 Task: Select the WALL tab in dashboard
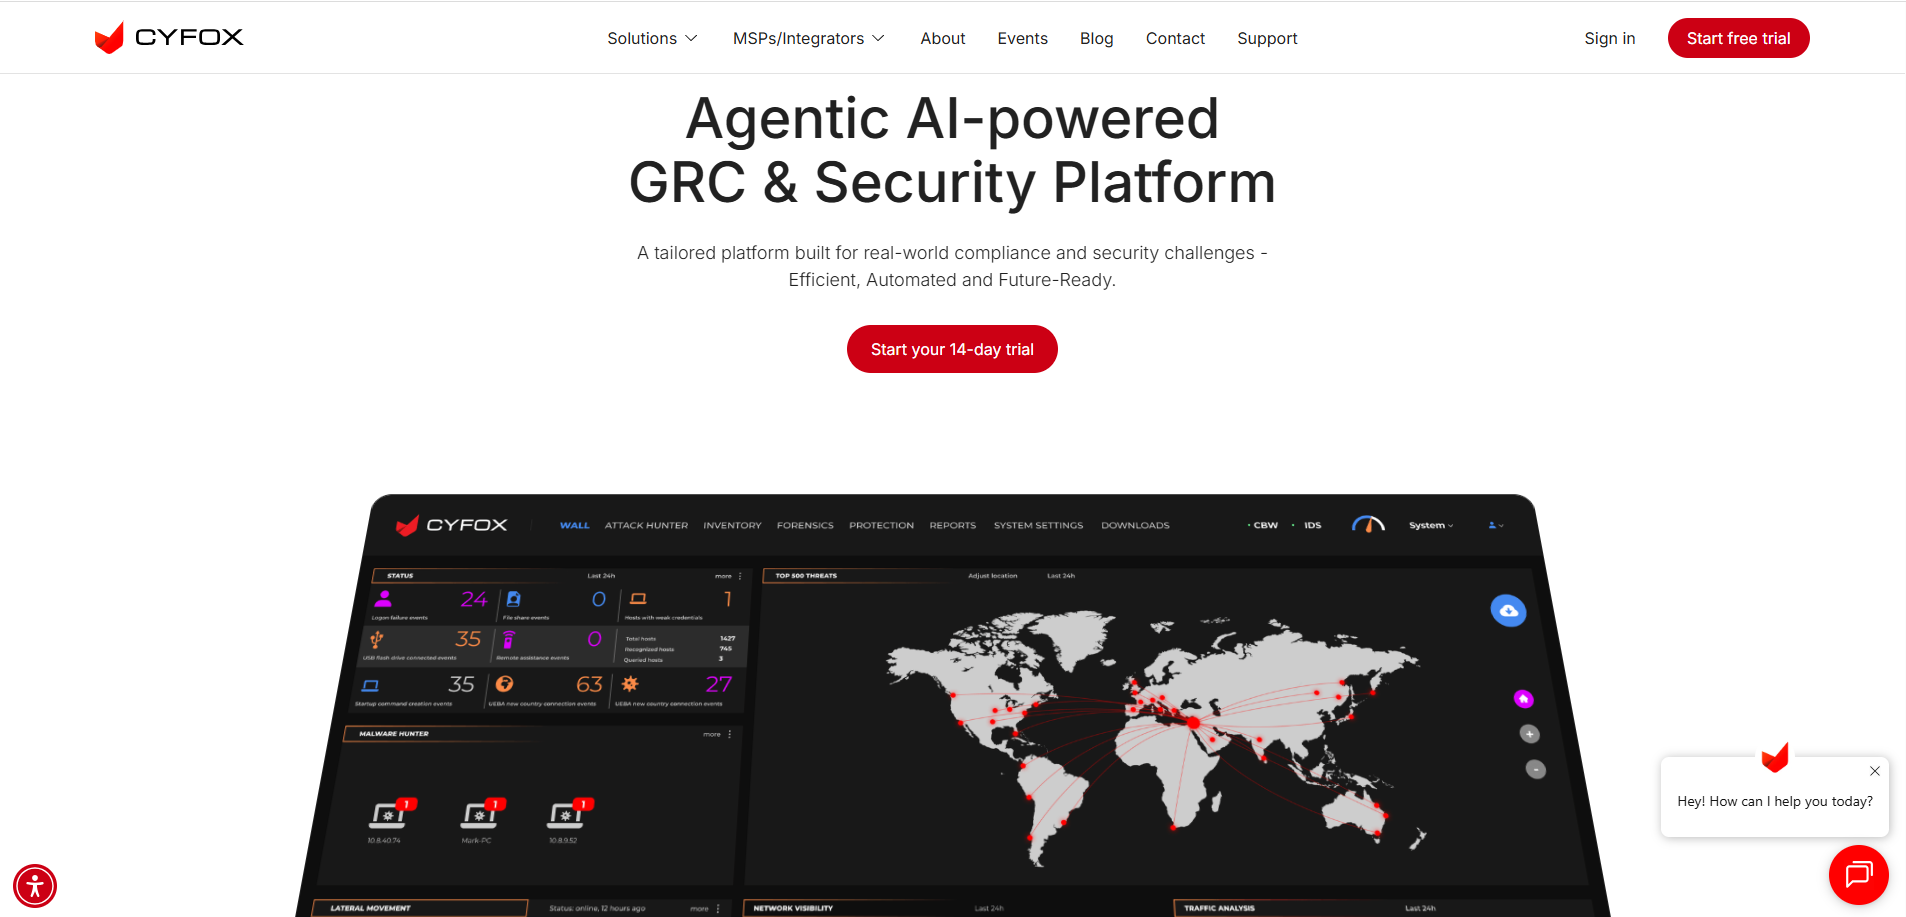pyautogui.click(x=575, y=525)
